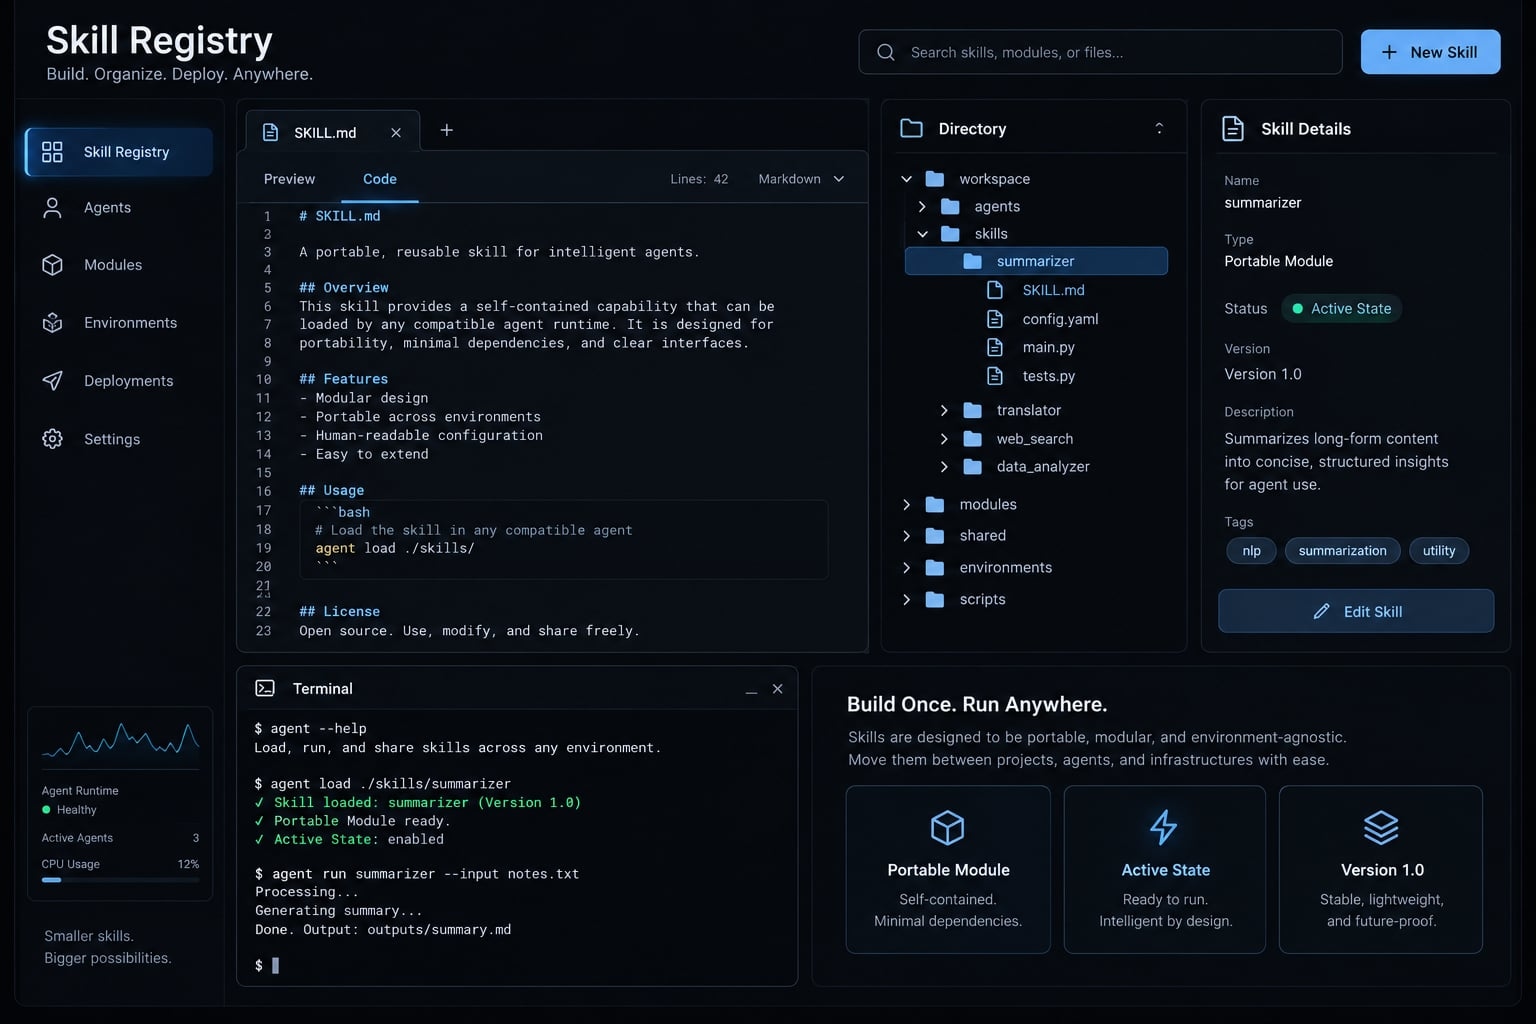Viewport: 1536px width, 1024px height.
Task: Click the Edit Skill button
Action: click(x=1356, y=611)
